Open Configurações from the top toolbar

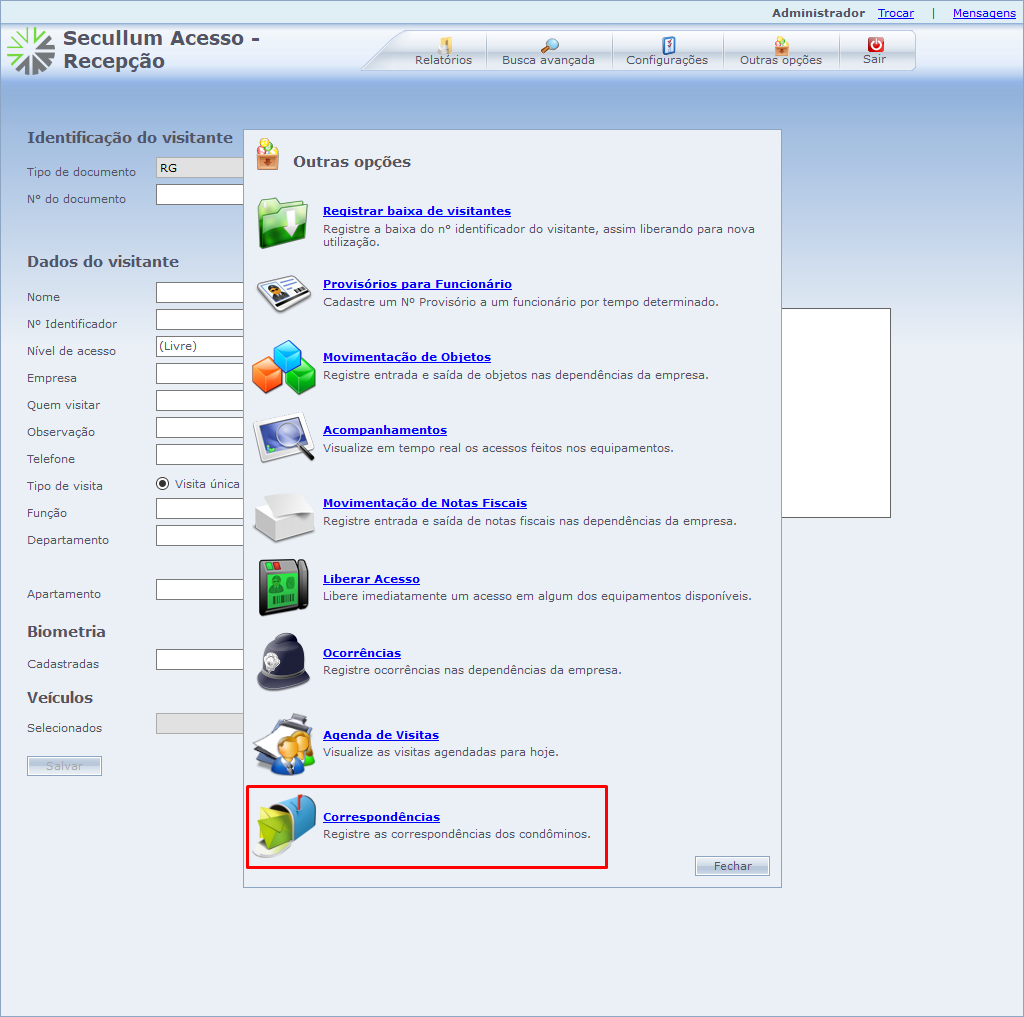(x=667, y=51)
